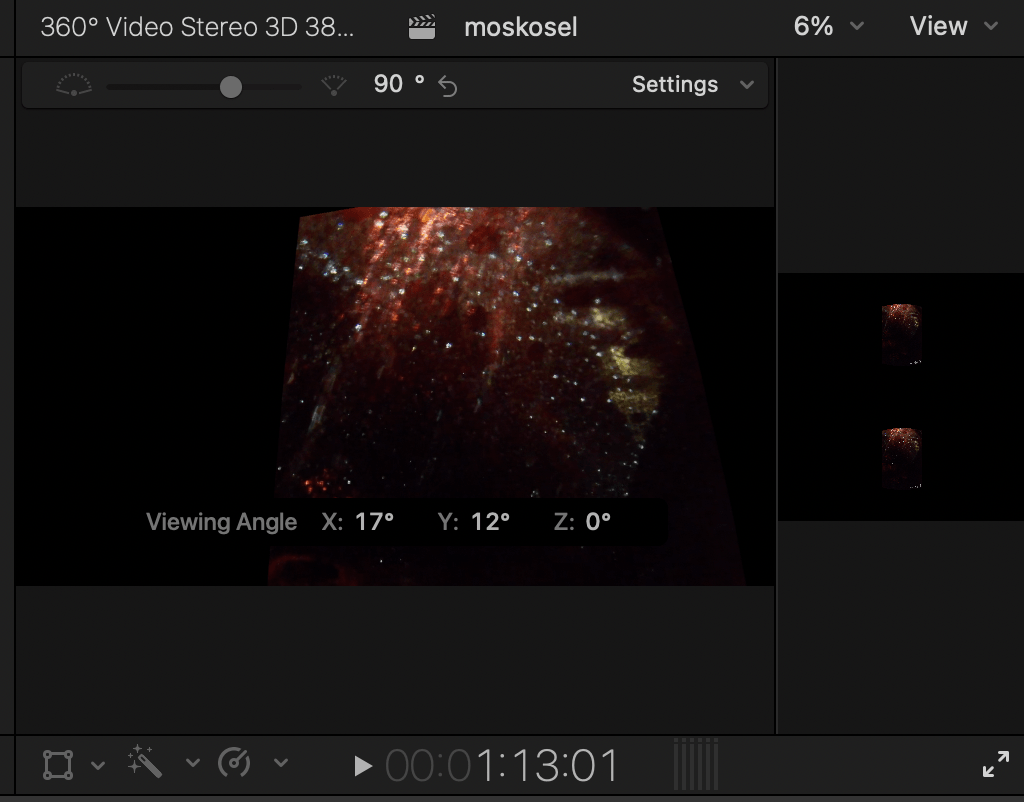Expand the transform tool chevron menu
The width and height of the screenshot is (1024, 802).
98,765
